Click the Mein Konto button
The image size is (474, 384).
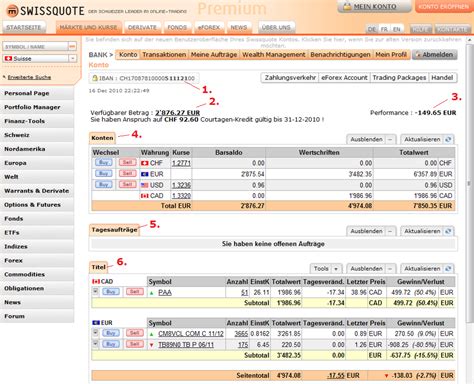coord(374,7)
